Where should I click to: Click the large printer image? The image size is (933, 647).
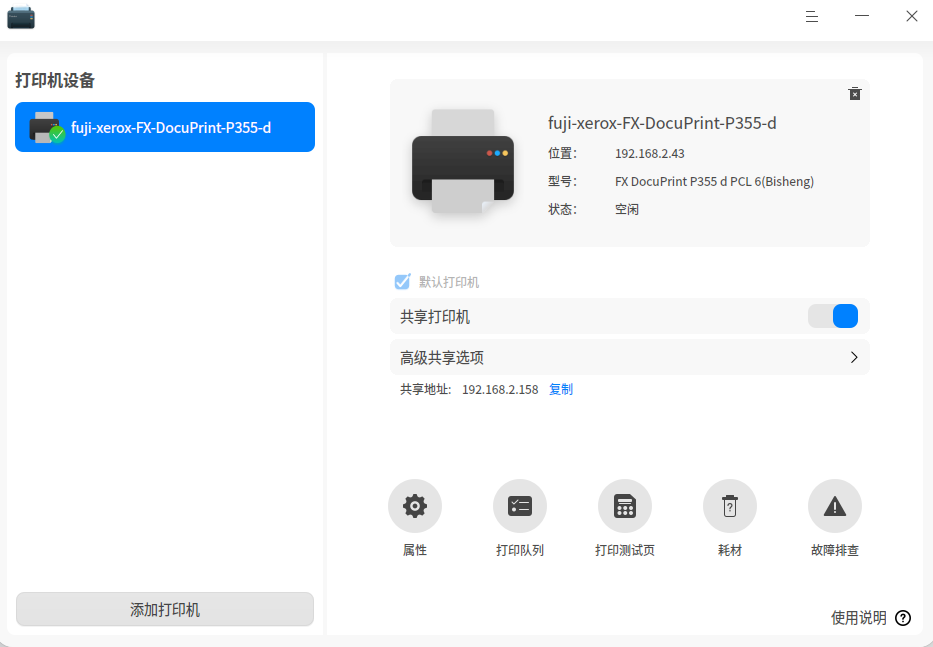pos(463,161)
